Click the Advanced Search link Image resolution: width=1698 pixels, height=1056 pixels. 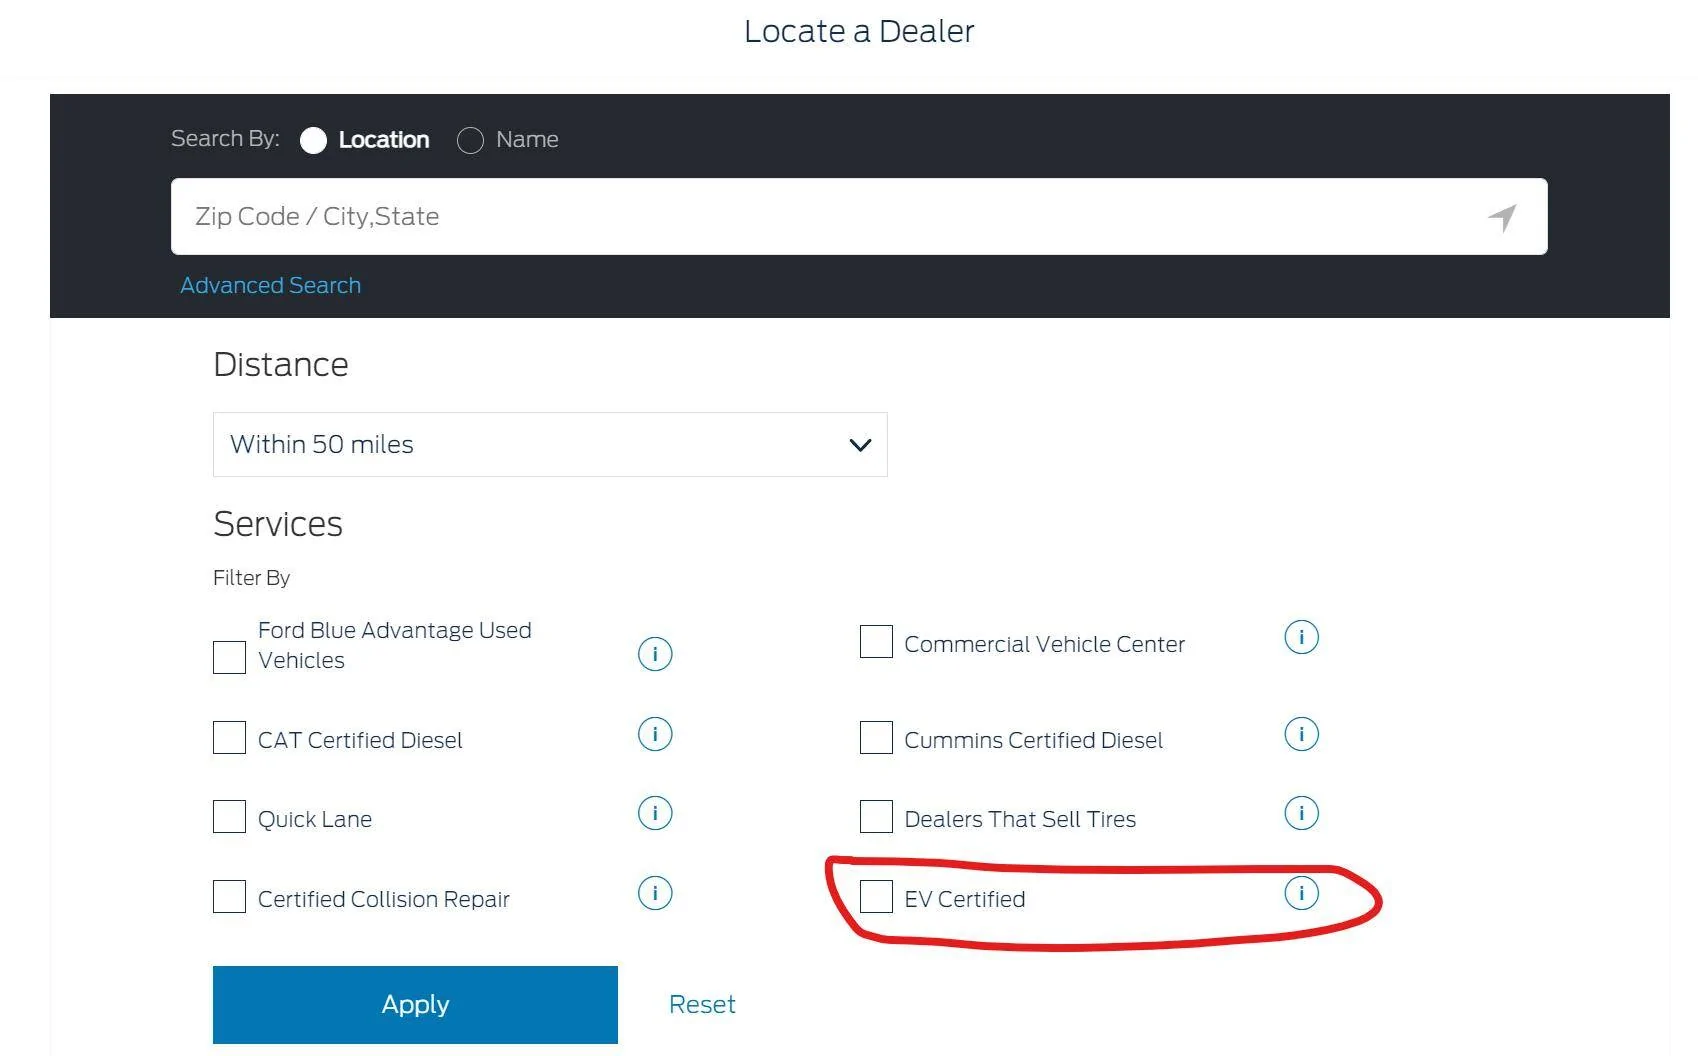click(x=270, y=285)
